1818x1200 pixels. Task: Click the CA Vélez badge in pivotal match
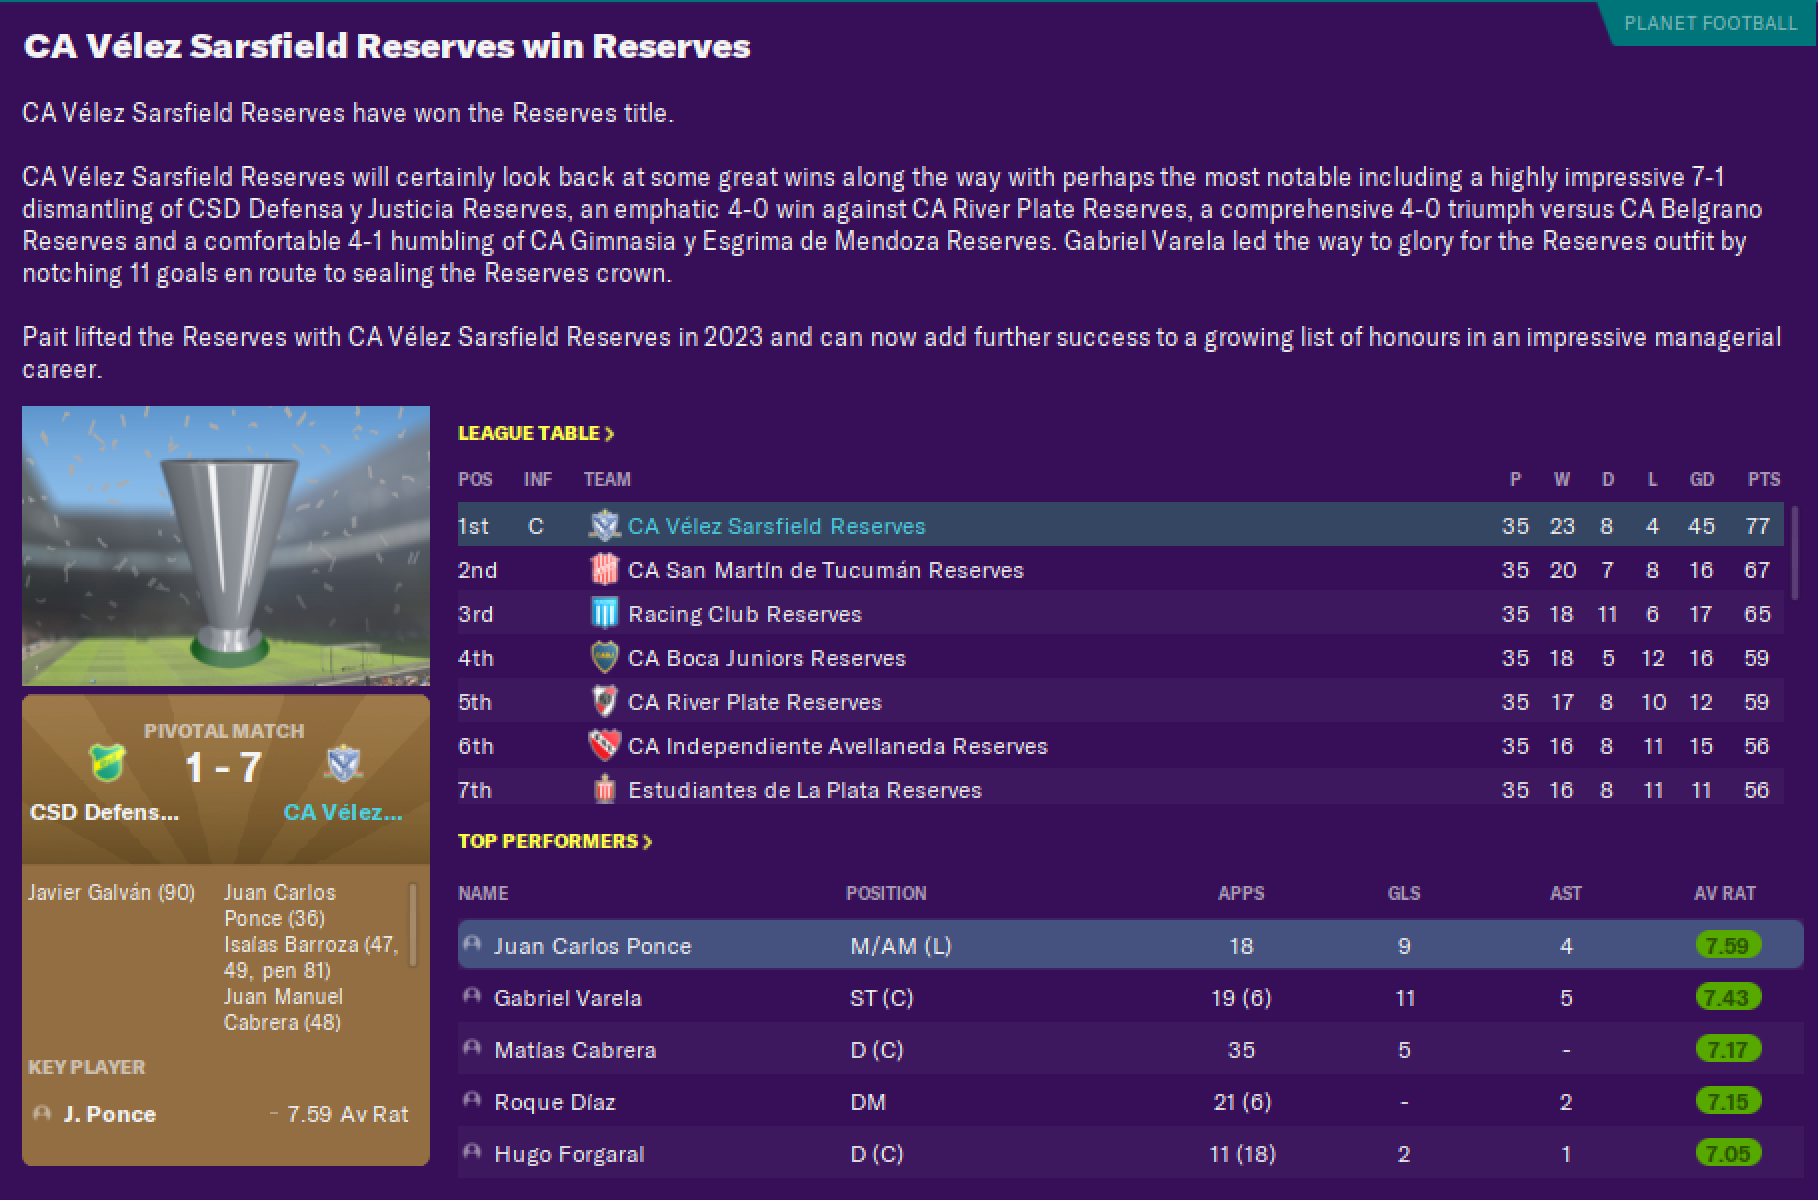pos(343,764)
